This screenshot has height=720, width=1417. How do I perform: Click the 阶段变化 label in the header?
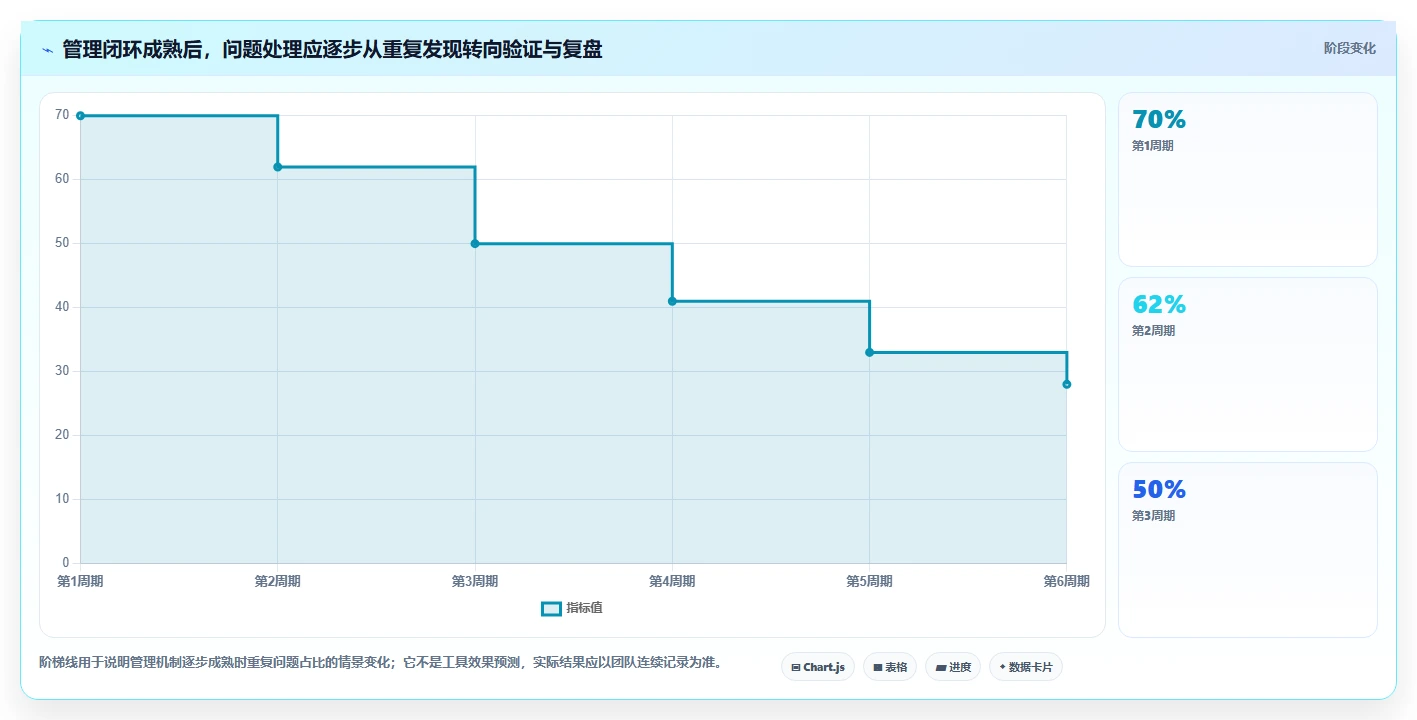pos(1350,48)
